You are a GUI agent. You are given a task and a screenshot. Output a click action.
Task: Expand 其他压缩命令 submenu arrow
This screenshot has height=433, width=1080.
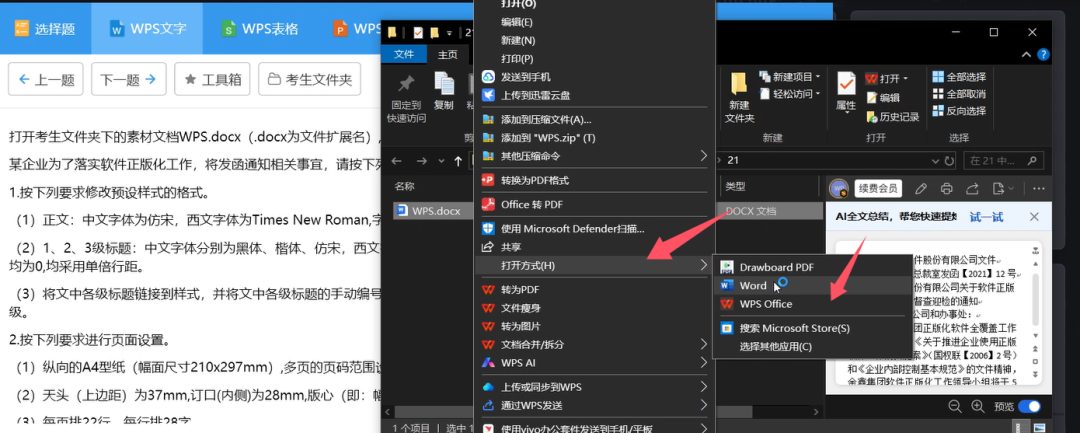(703, 156)
